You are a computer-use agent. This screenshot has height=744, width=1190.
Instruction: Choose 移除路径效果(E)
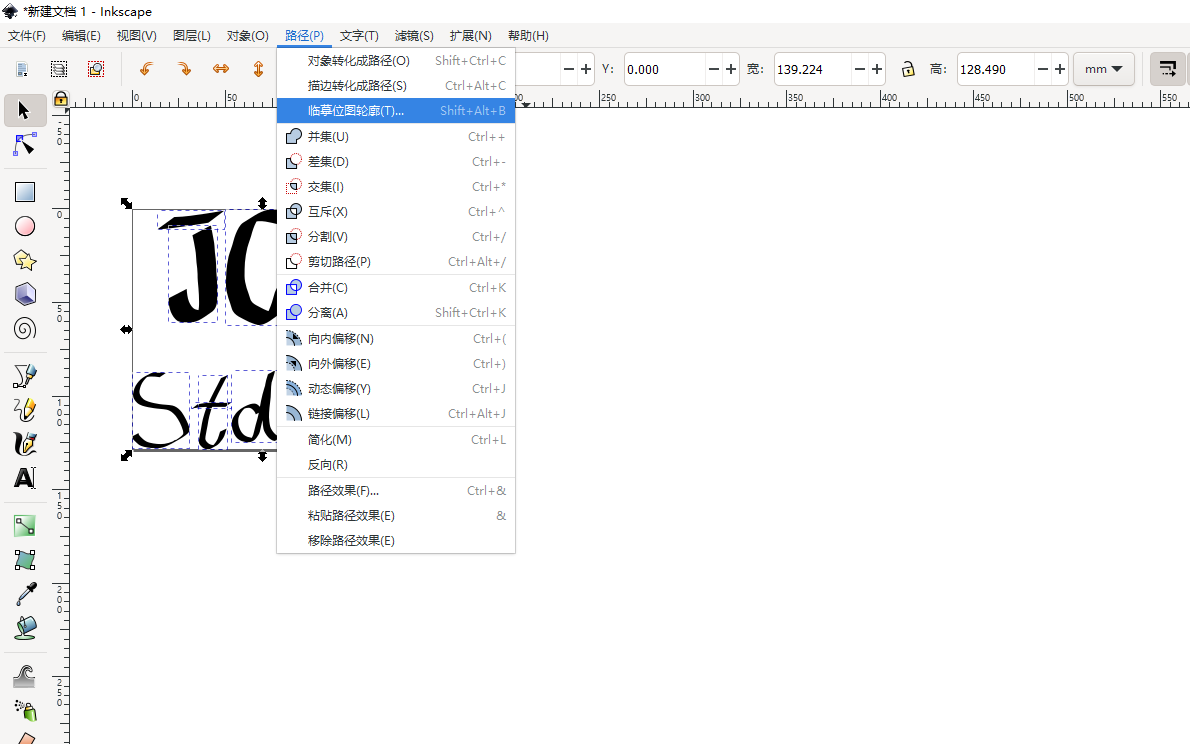pos(396,541)
